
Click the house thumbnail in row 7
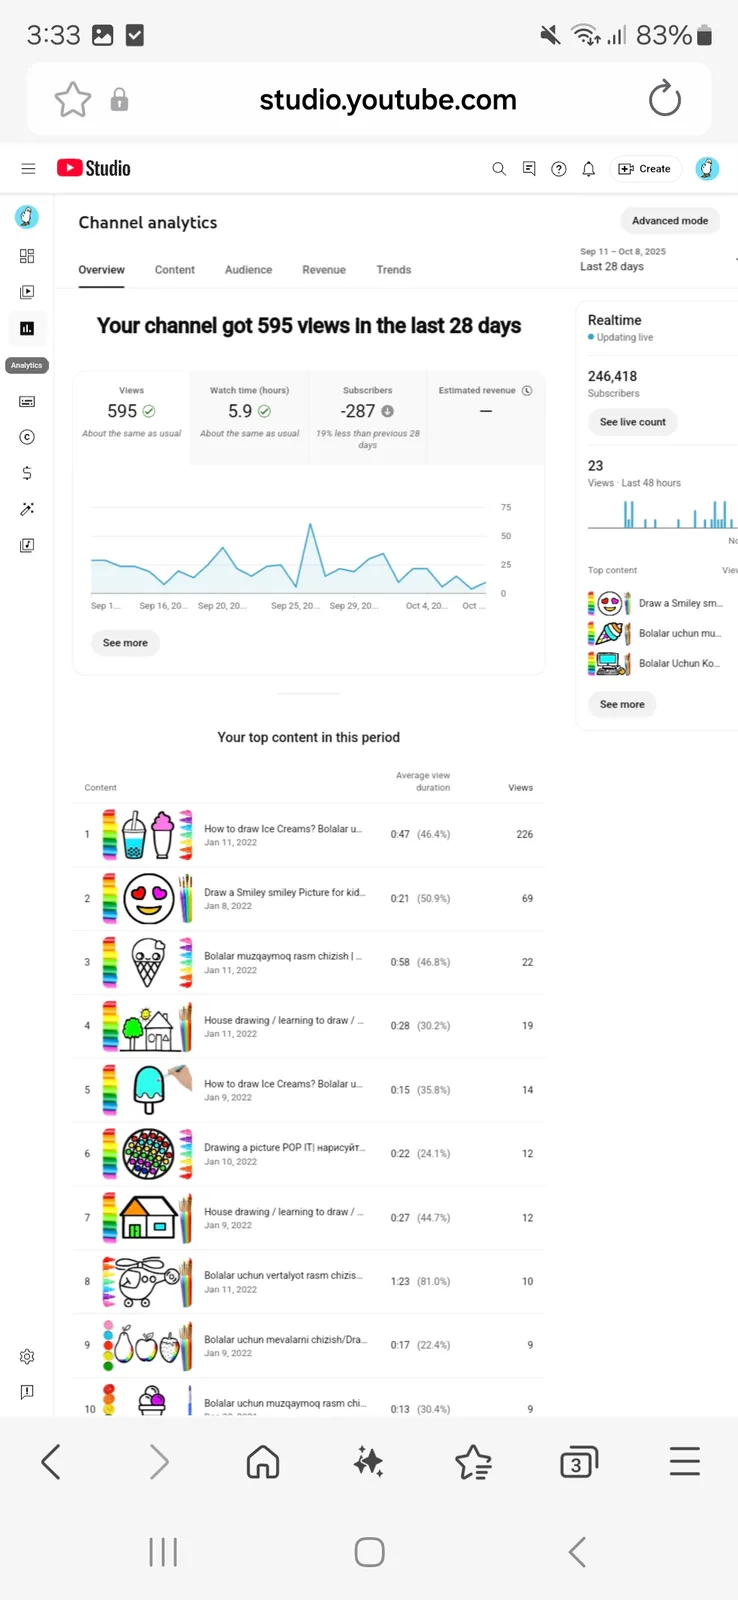[x=148, y=1217]
